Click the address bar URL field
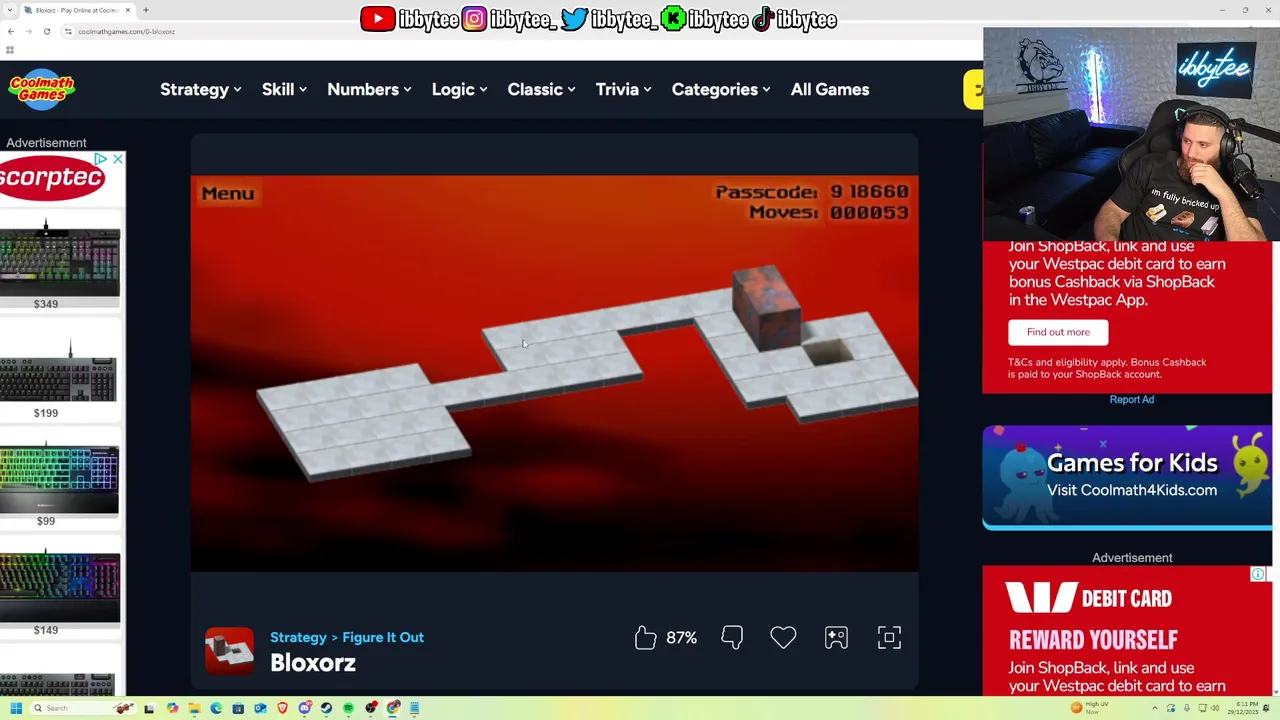This screenshot has height=720, width=1280. [x=520, y=31]
